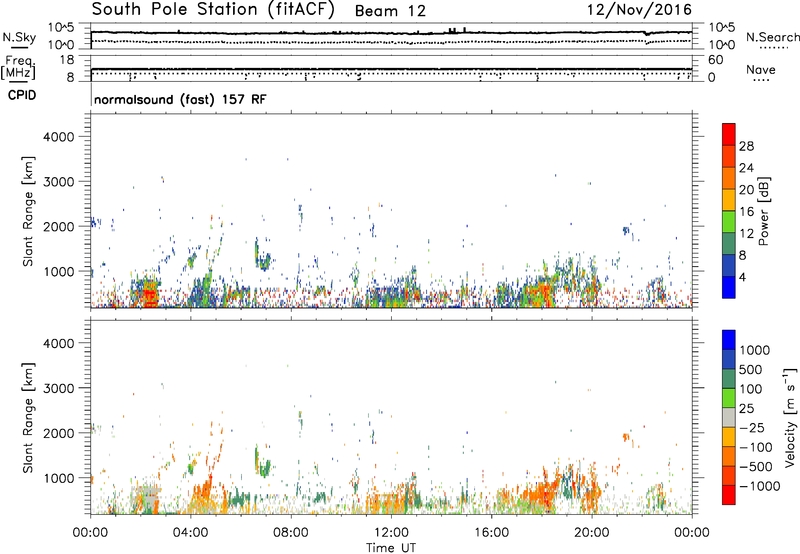Click the Velocity [m s⁻¹] colorbar title
800x554 pixels.
click(790, 417)
